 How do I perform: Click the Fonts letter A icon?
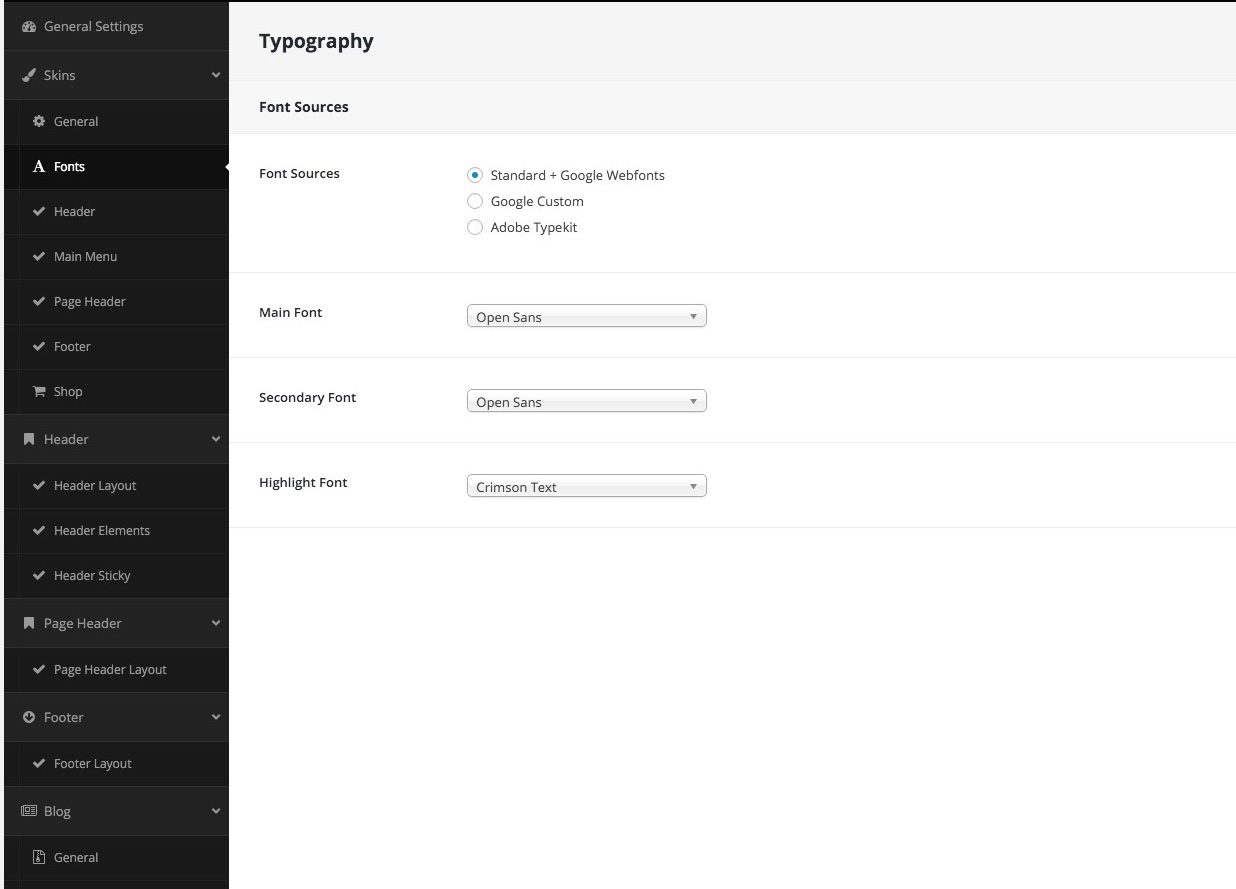point(39,167)
